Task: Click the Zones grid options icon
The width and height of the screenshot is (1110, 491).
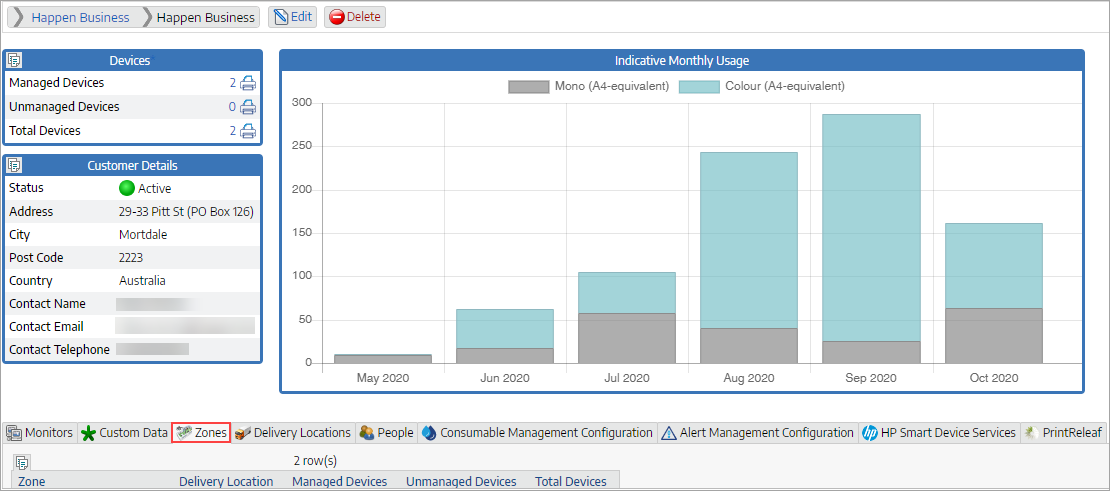Action: [x=22, y=462]
